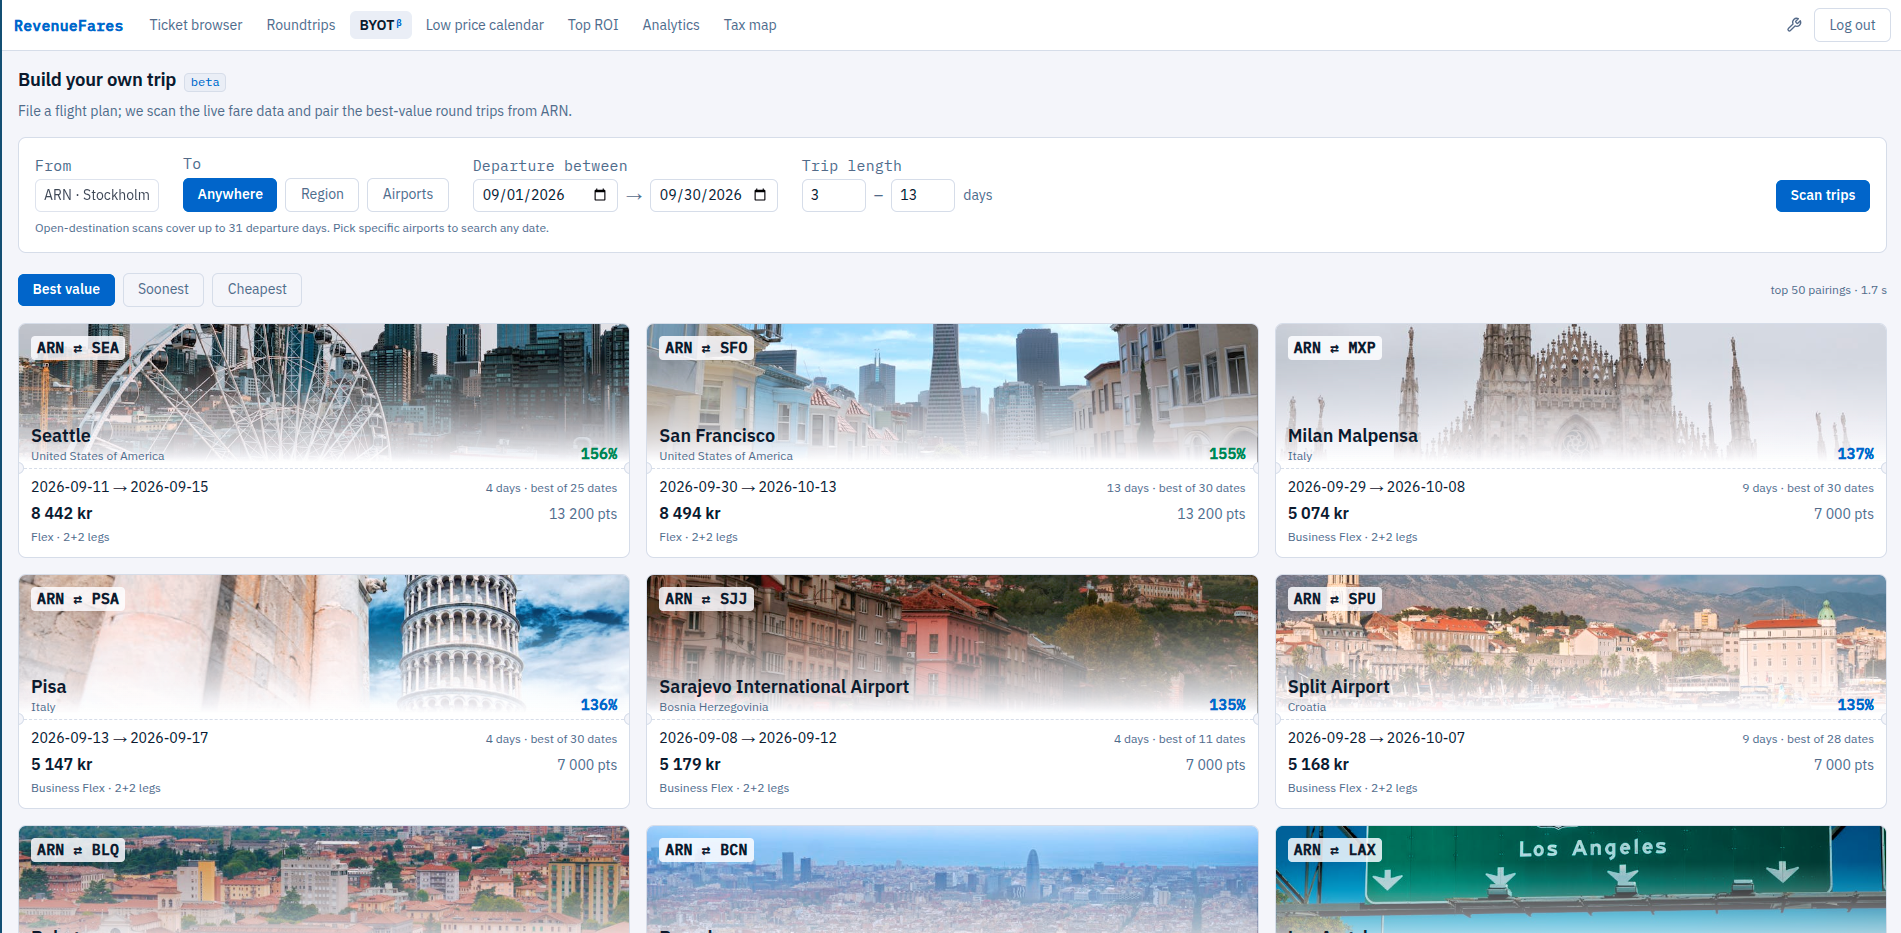Sort results by Cheapest
The height and width of the screenshot is (933, 1901).
(x=257, y=290)
